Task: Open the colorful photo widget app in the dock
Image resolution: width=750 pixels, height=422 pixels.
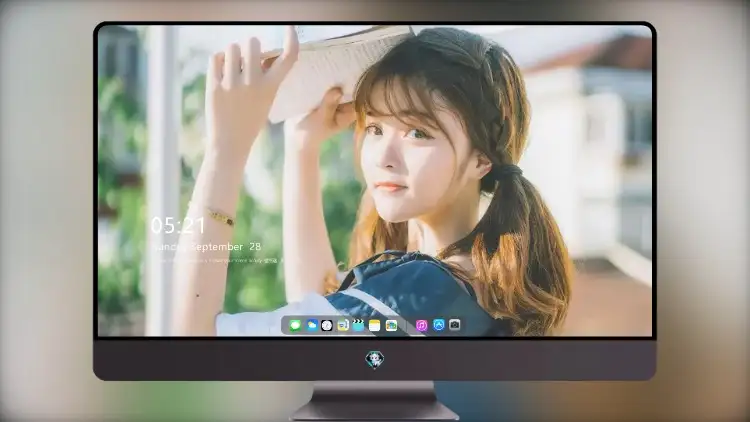Action: (x=391, y=326)
